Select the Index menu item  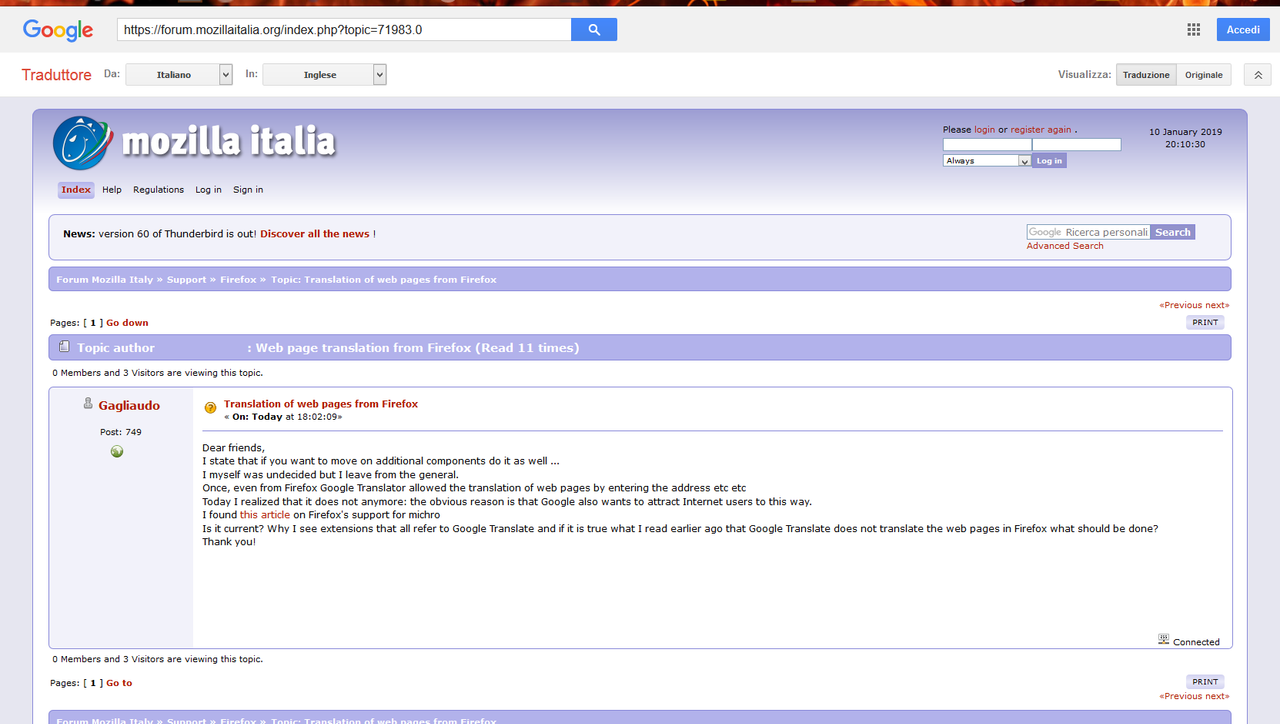point(76,190)
